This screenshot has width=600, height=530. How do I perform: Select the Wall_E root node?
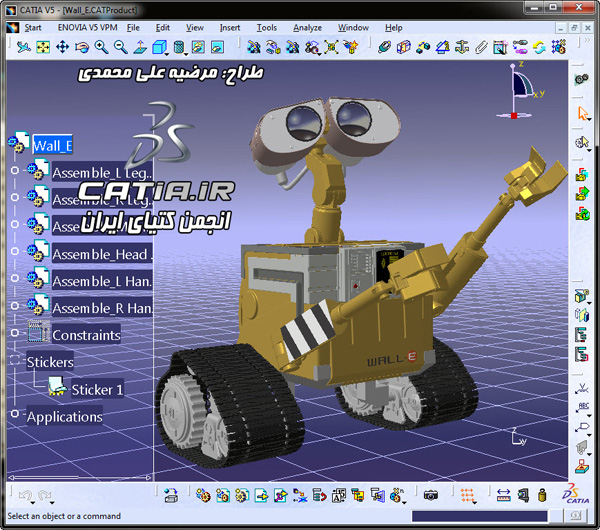pyautogui.click(x=52, y=145)
